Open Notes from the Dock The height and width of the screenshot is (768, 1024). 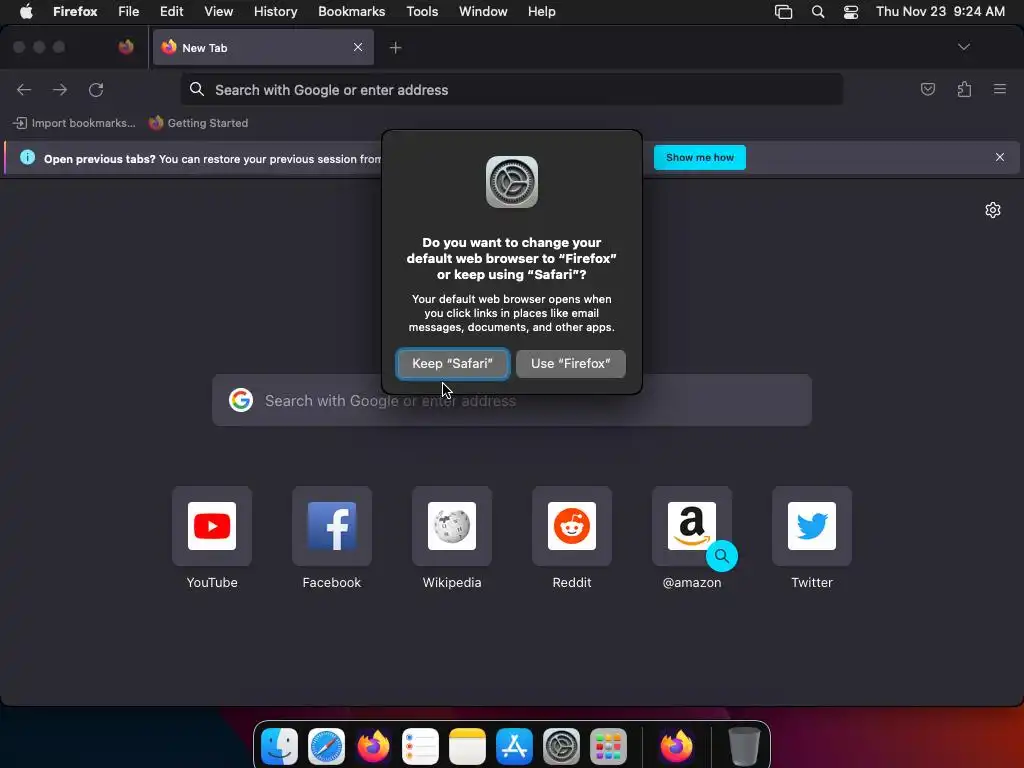pos(468,746)
